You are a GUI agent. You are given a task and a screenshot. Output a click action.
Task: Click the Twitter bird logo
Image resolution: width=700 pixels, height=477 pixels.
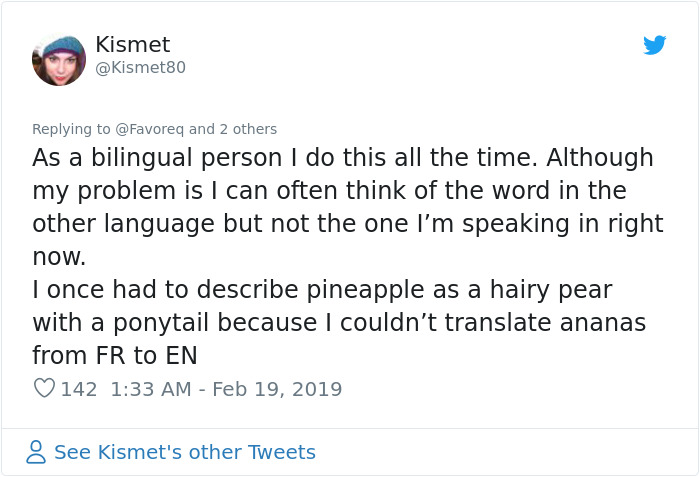coord(654,45)
